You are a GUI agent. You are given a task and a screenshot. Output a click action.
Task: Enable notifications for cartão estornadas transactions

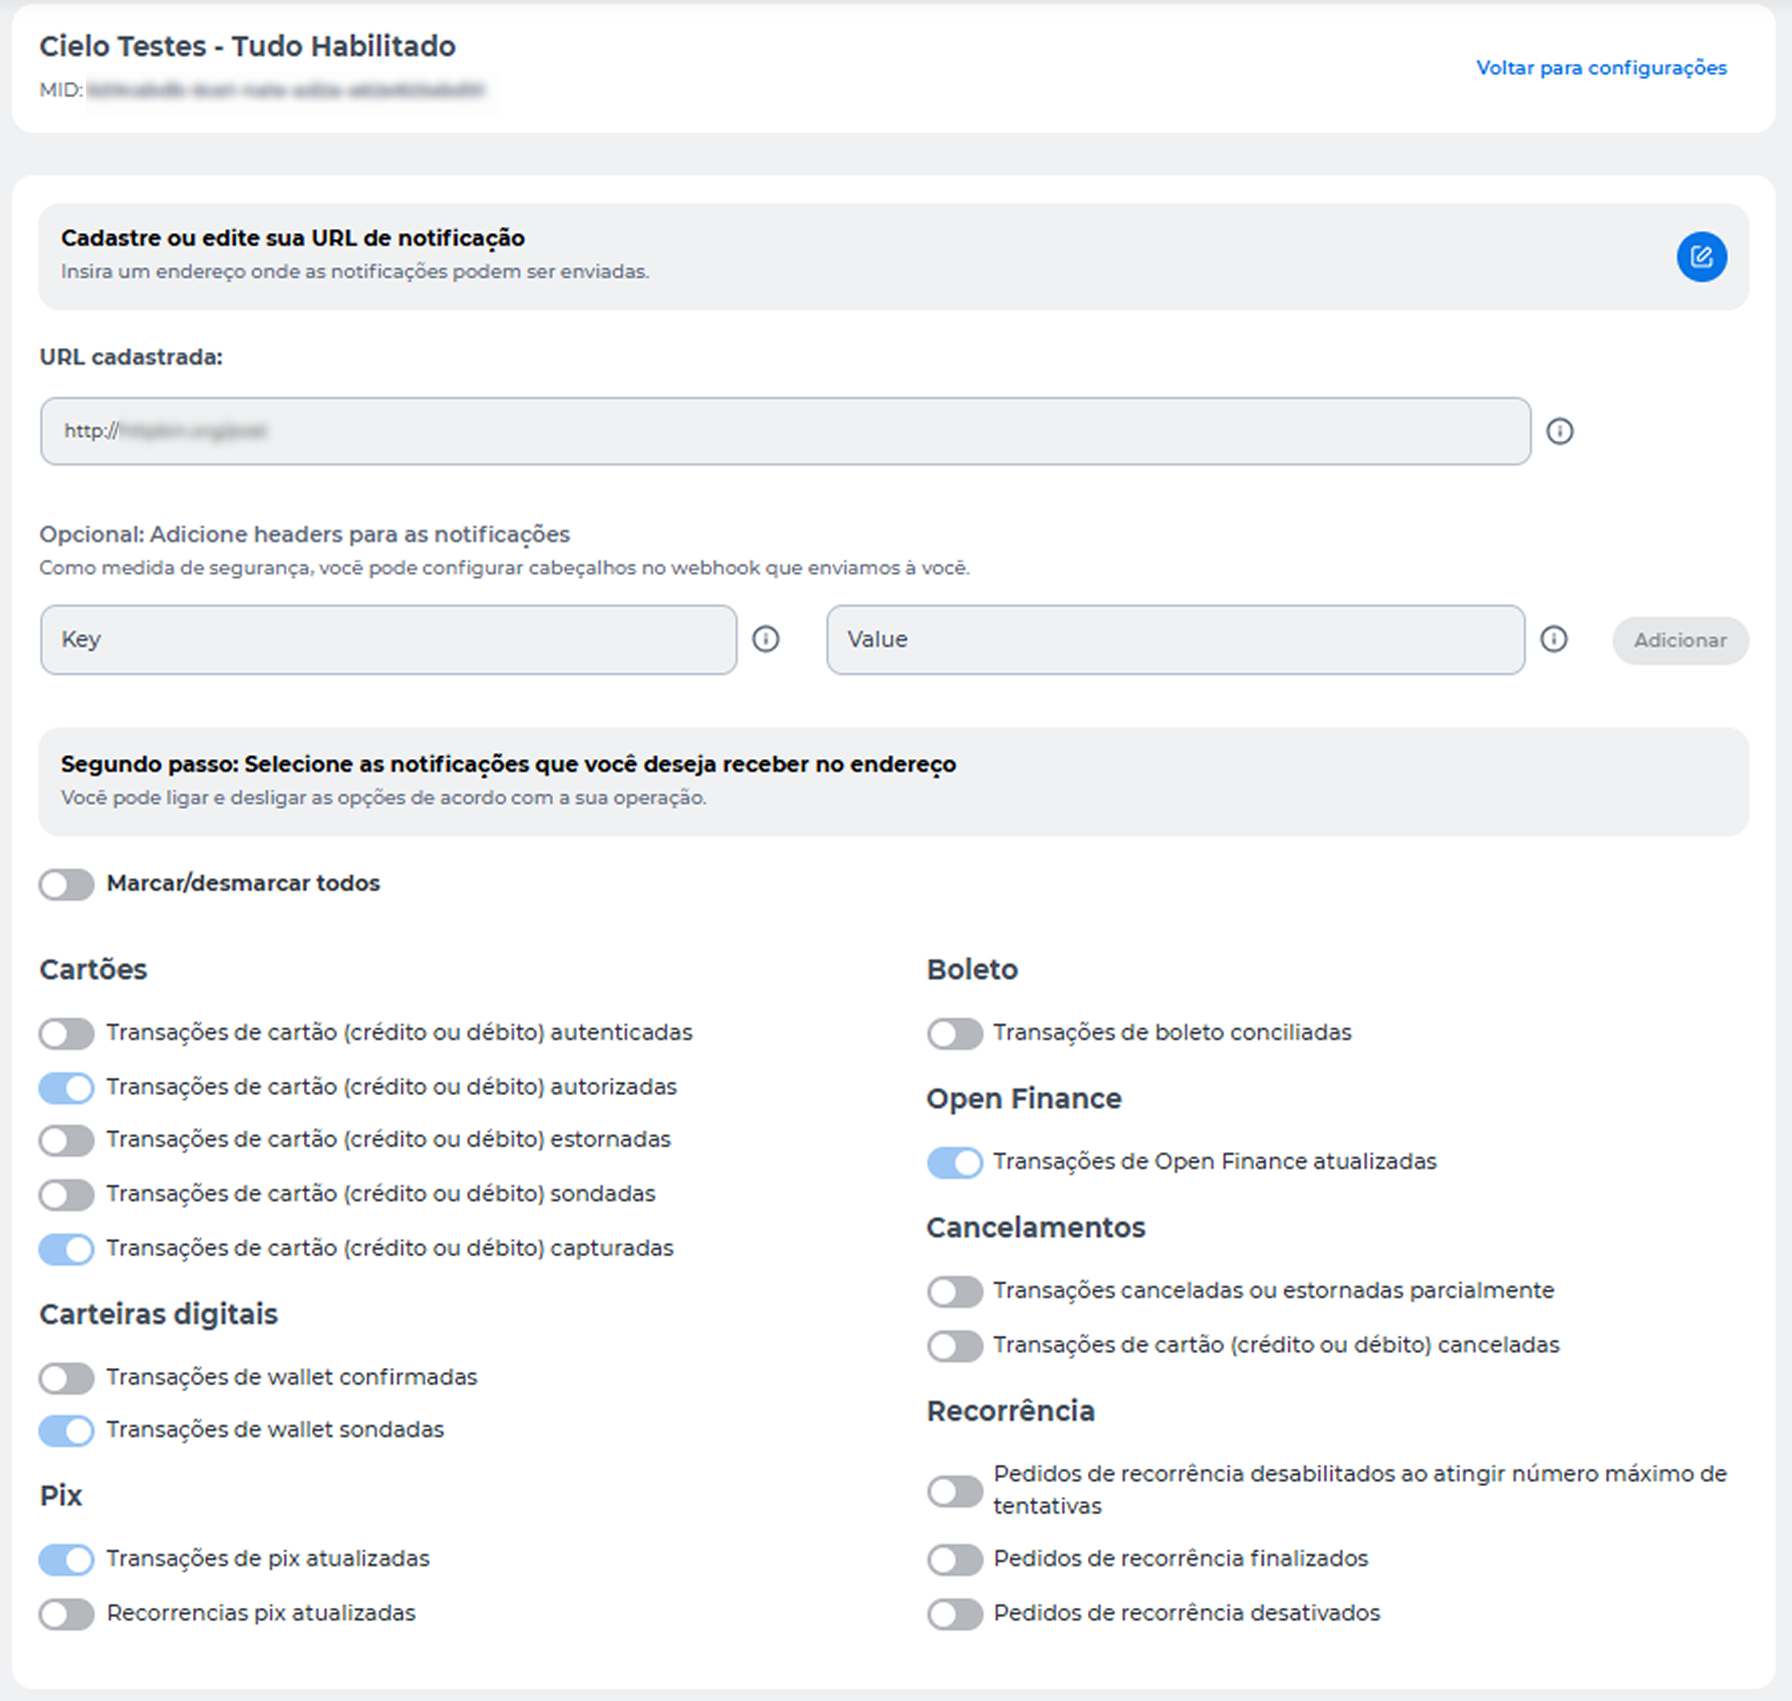tap(67, 1140)
